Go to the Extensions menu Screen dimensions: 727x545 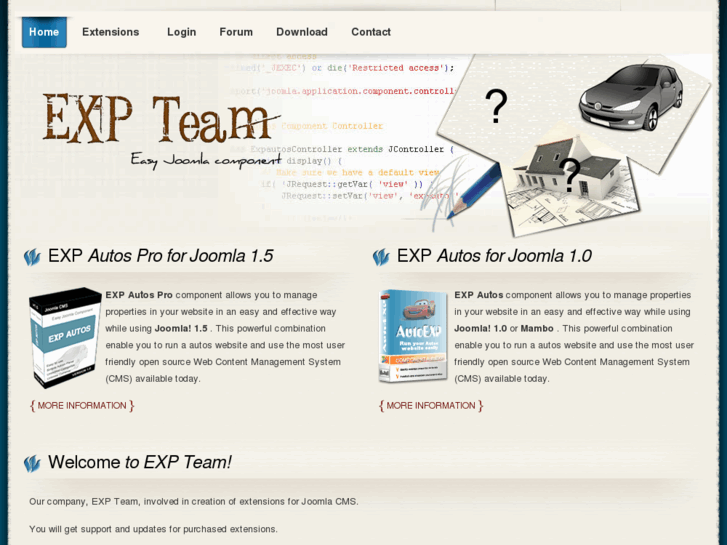(111, 32)
